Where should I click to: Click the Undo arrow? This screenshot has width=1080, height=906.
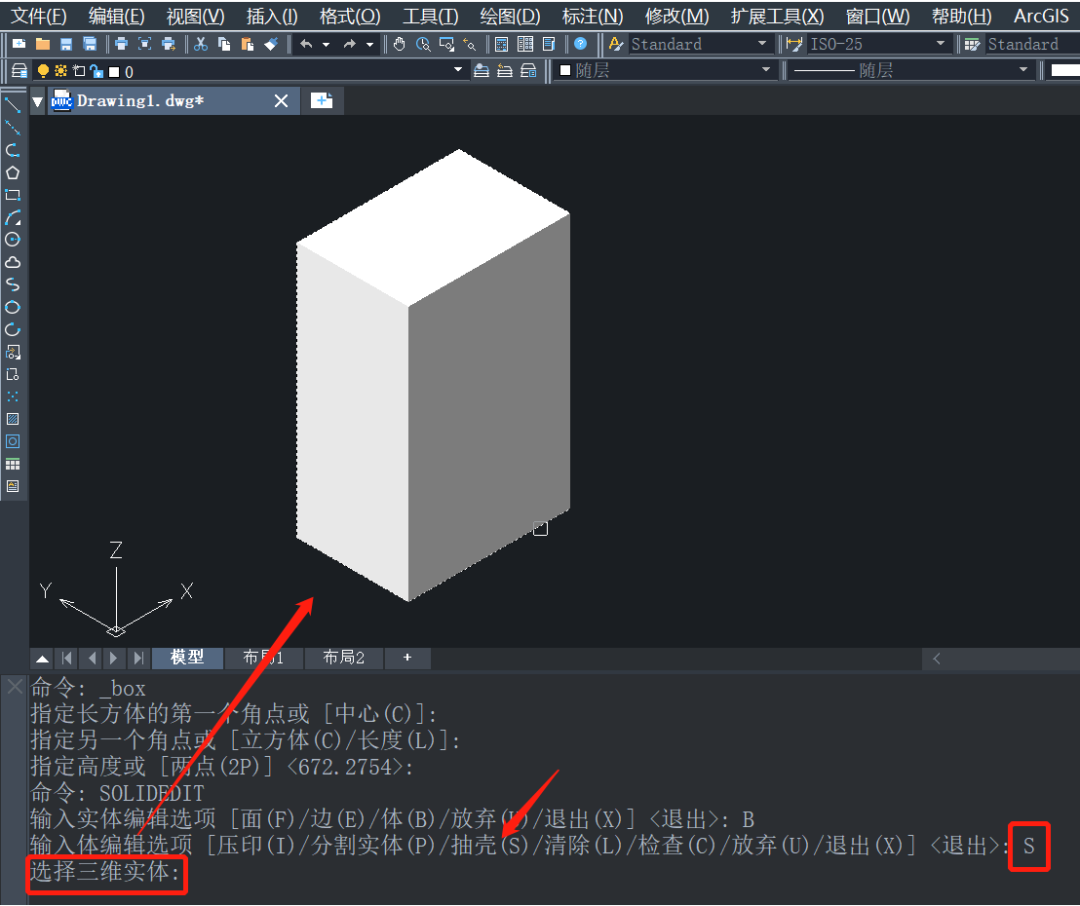click(x=306, y=44)
